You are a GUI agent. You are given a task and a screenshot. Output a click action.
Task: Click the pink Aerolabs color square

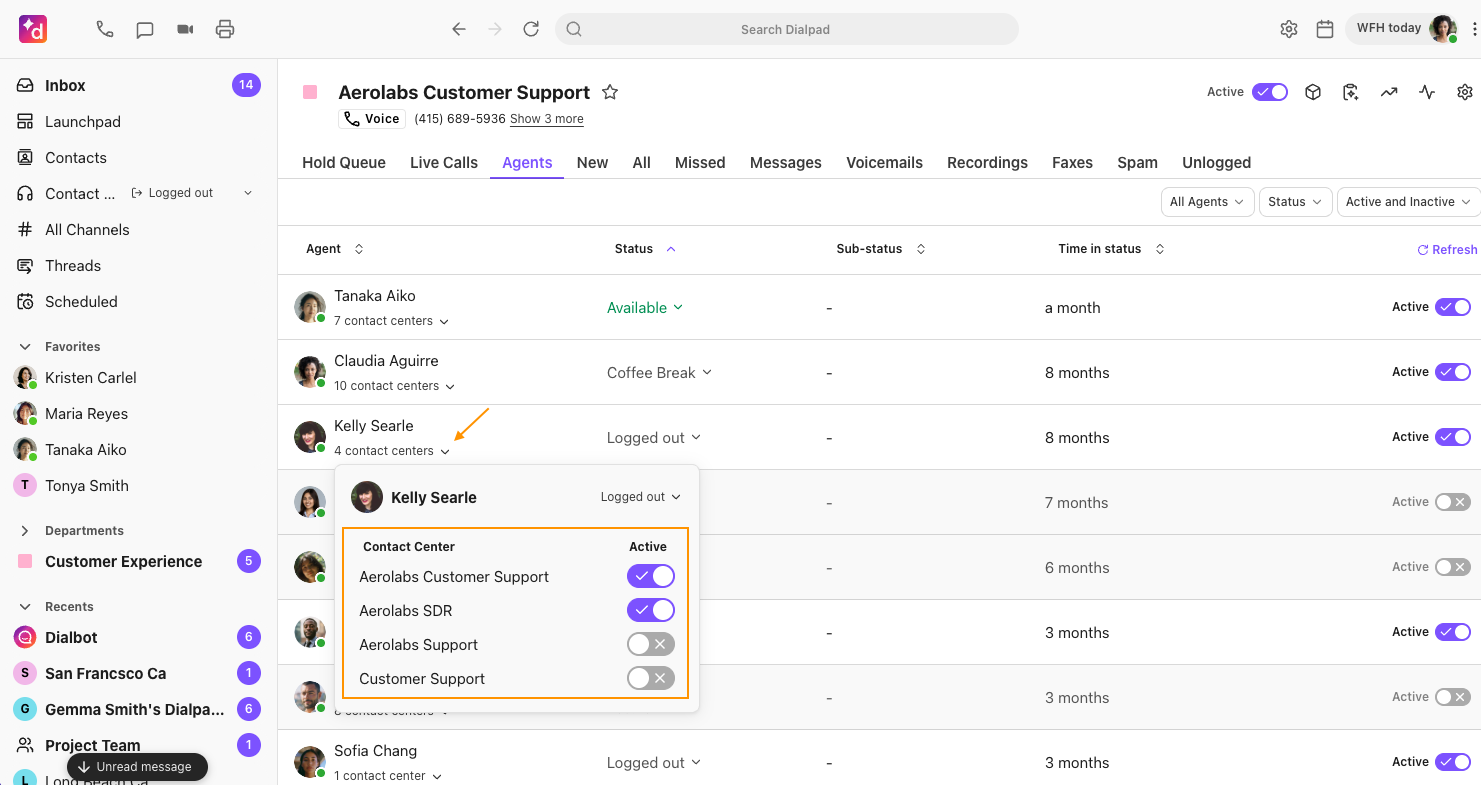[x=310, y=92]
